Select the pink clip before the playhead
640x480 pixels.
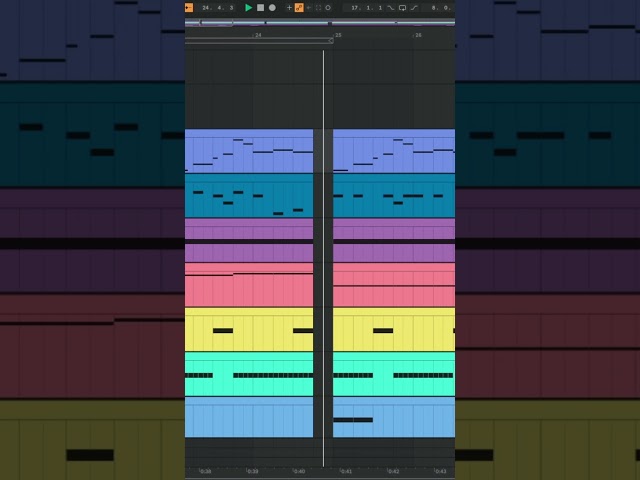click(x=249, y=285)
